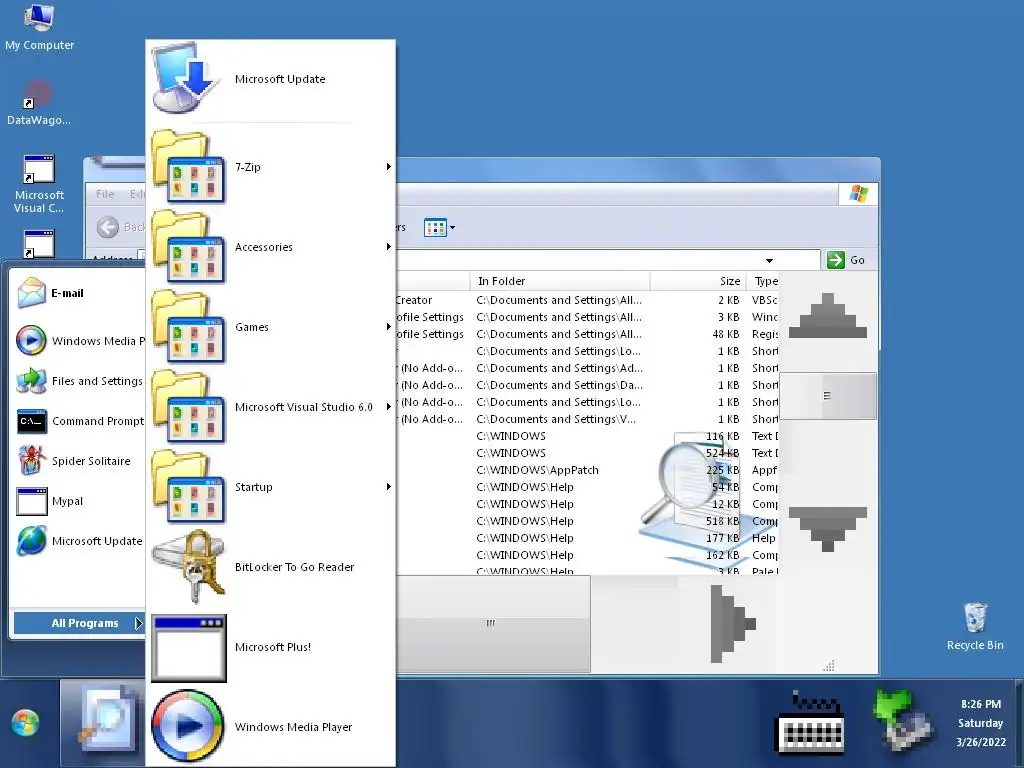
Task: Select the 177 KB Help file row
Action: pyautogui.click(x=588, y=538)
